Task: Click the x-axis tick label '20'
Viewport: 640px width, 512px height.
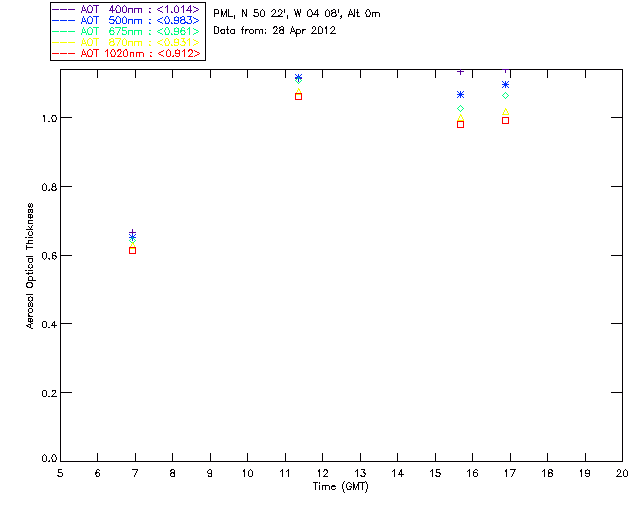Action: pos(622,473)
